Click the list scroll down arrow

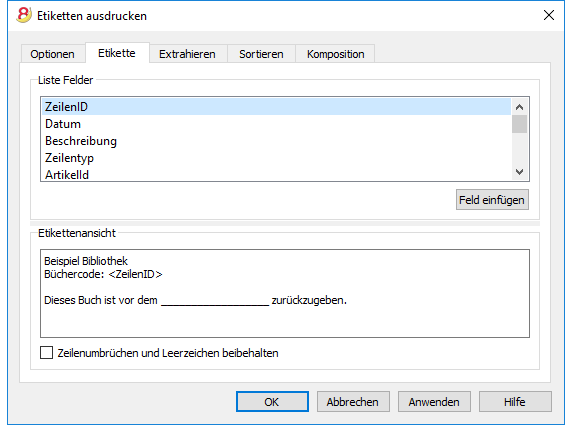point(519,171)
